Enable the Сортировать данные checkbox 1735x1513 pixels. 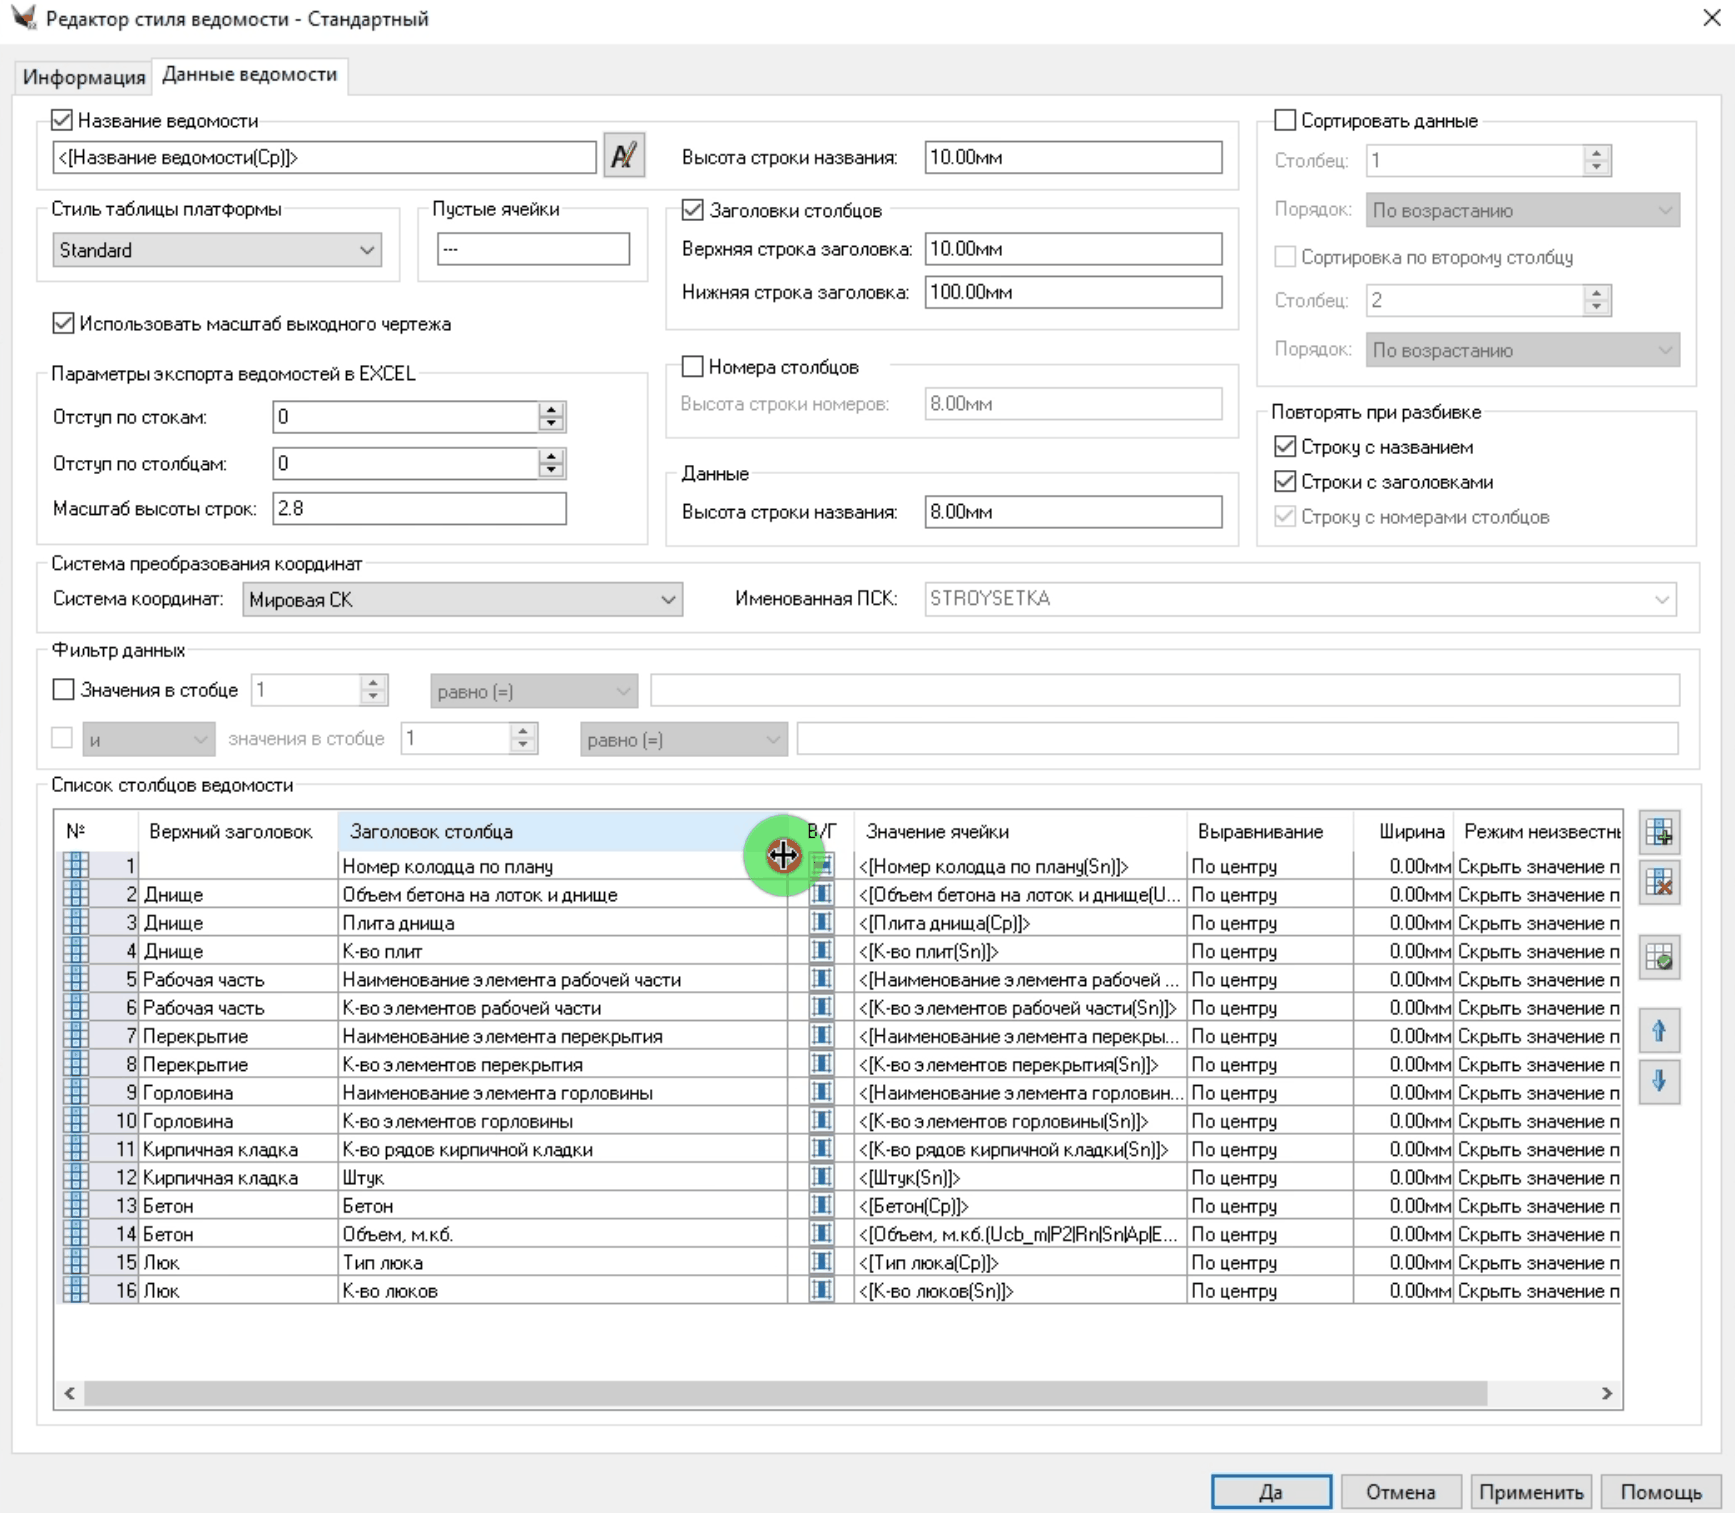(1286, 121)
